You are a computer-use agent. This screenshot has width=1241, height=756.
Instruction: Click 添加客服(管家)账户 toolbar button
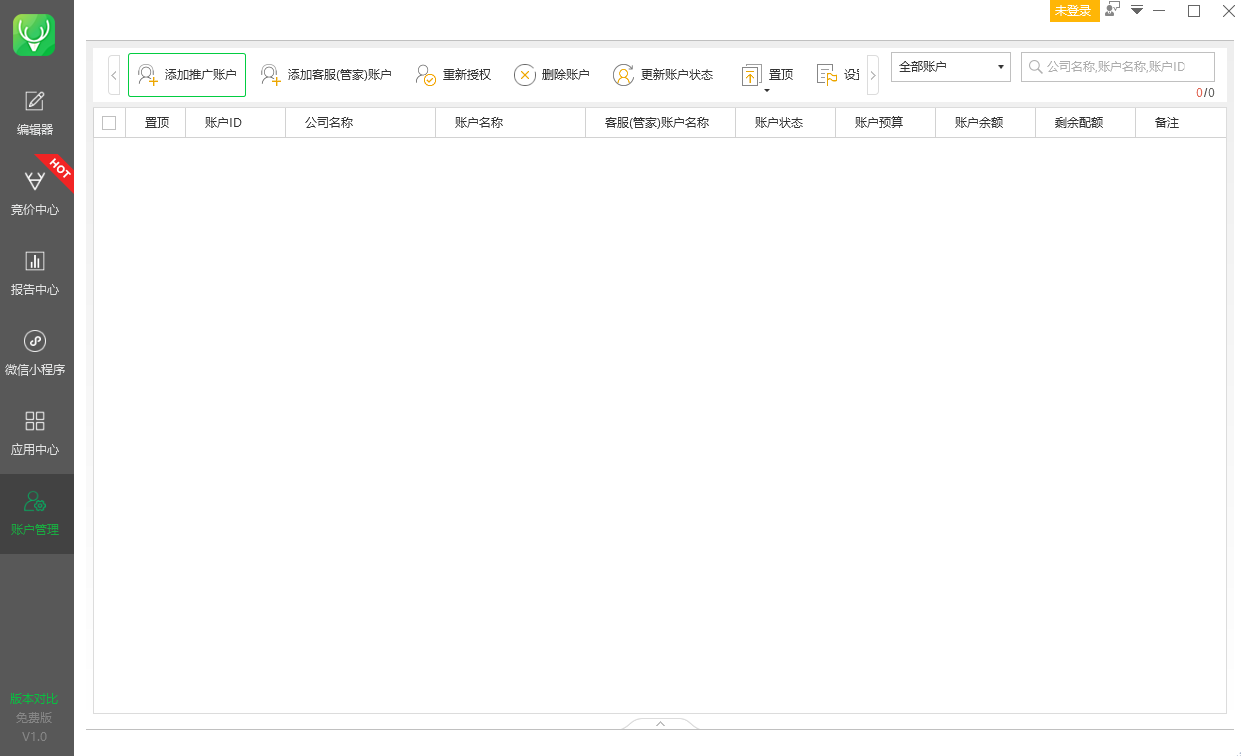pyautogui.click(x=326, y=75)
